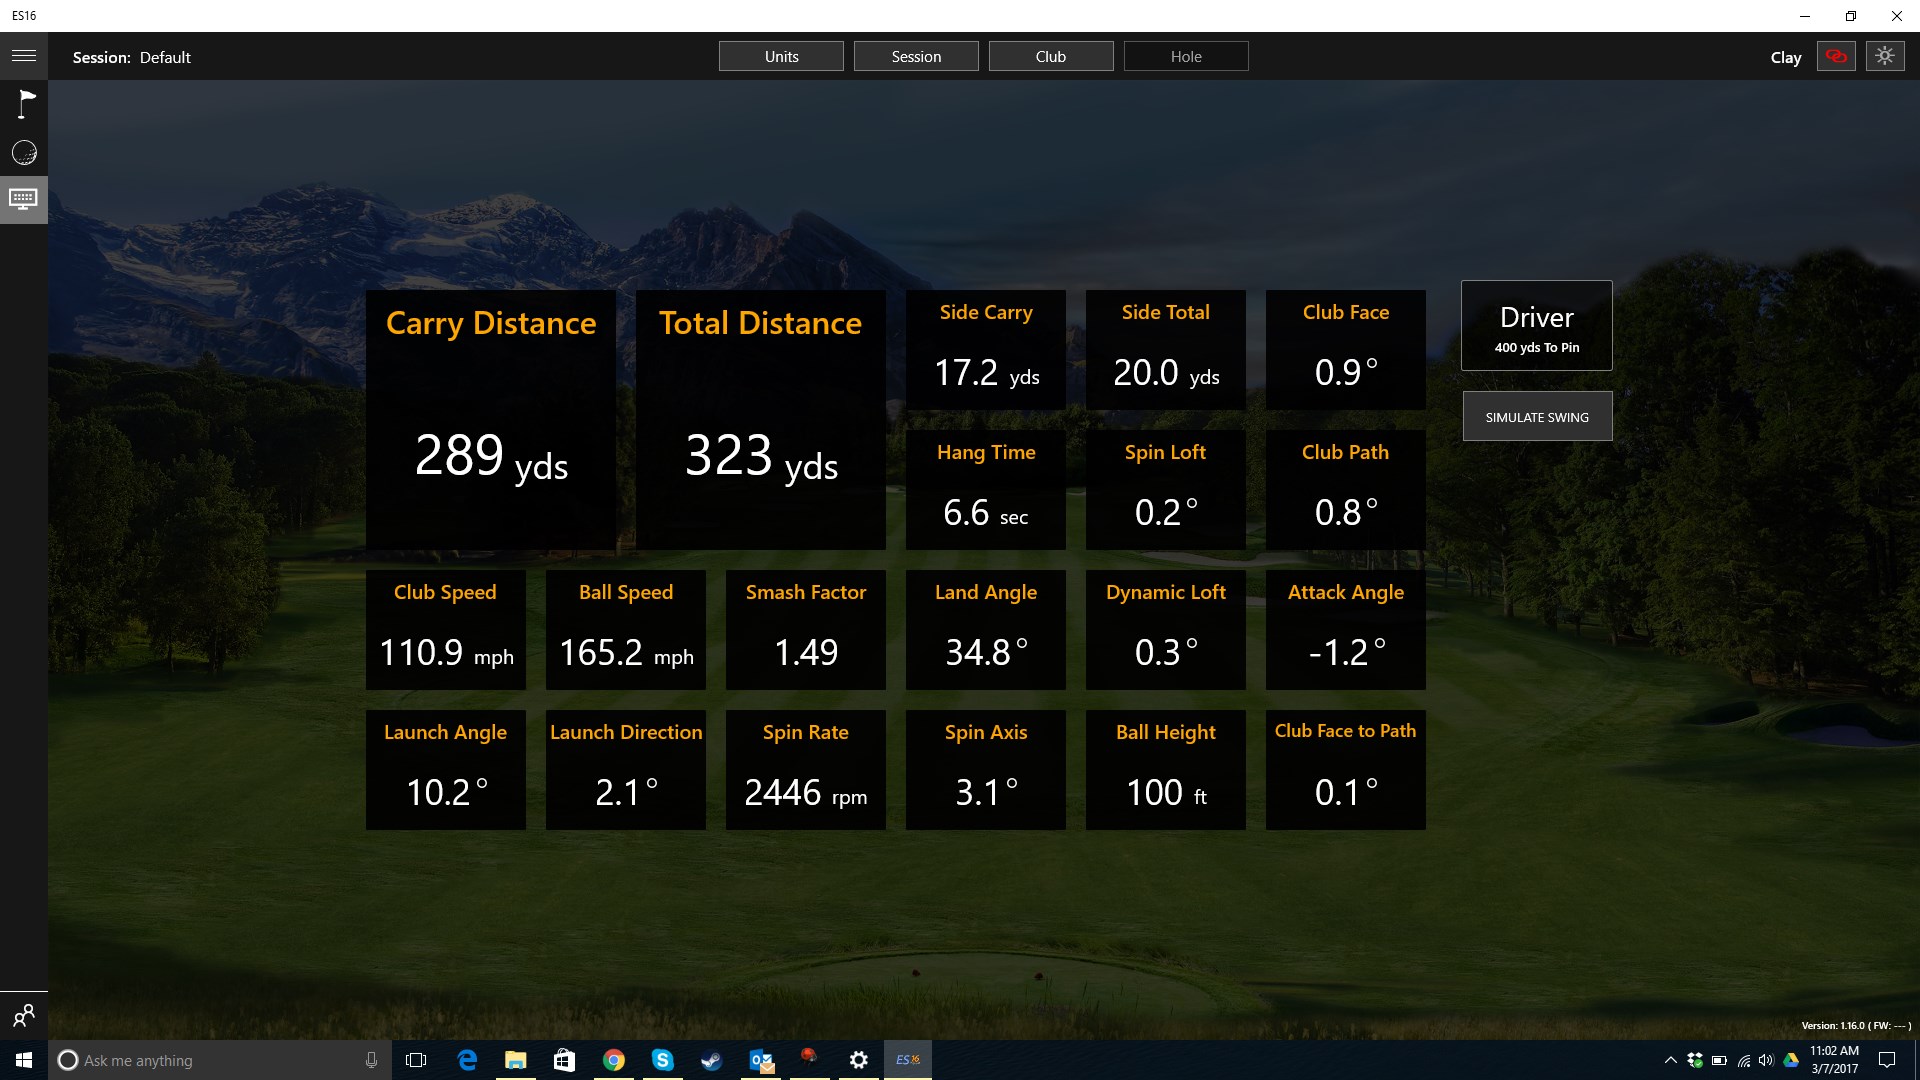The image size is (1920, 1080).
Task: Open the keyboard data view icon
Action: (24, 199)
